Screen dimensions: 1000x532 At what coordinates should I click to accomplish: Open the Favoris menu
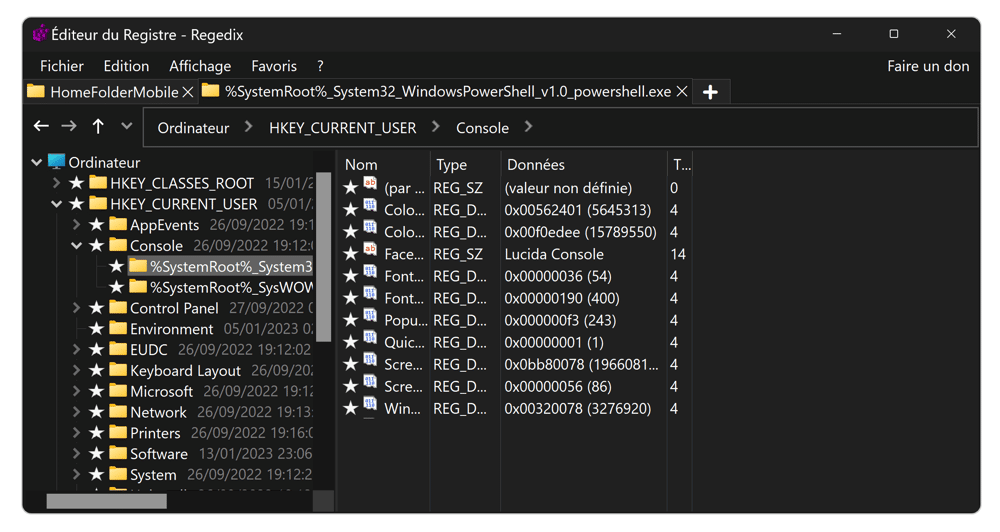[x=274, y=66]
